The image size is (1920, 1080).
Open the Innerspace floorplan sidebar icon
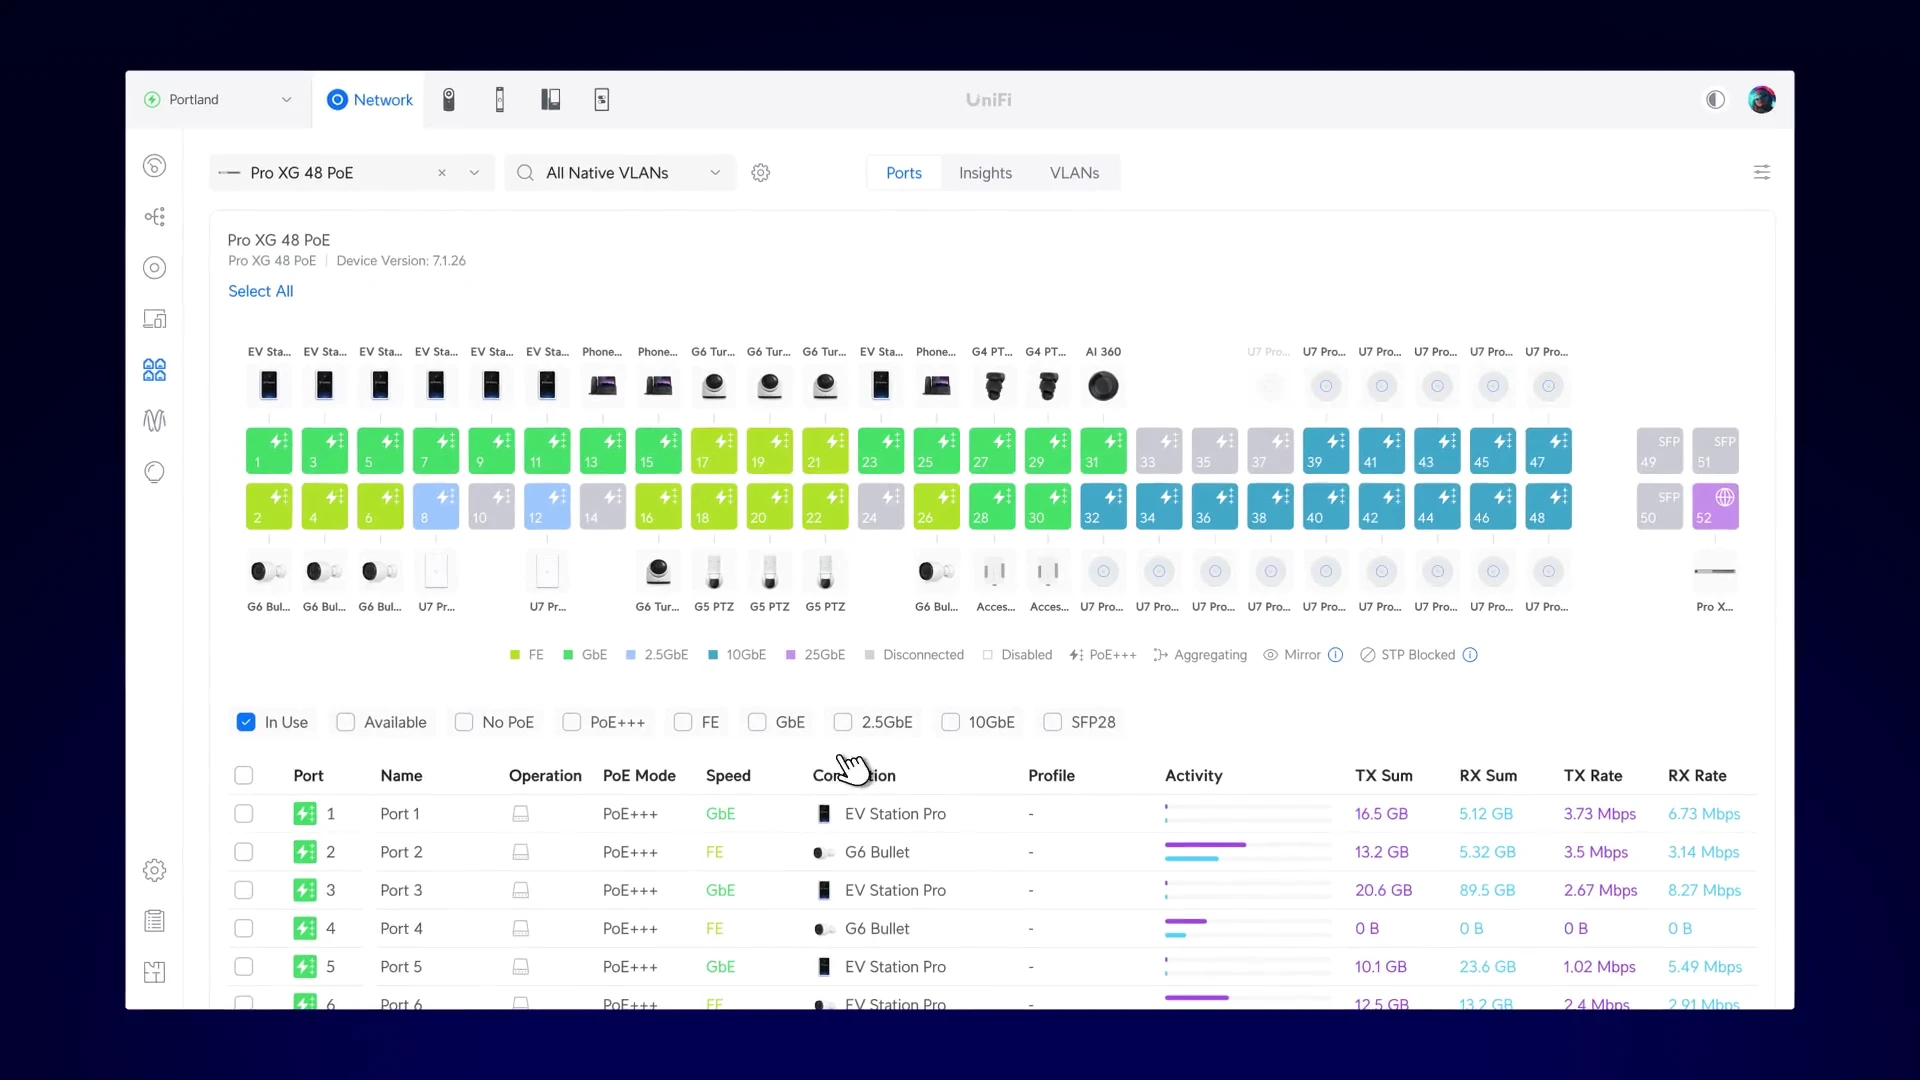(154, 972)
